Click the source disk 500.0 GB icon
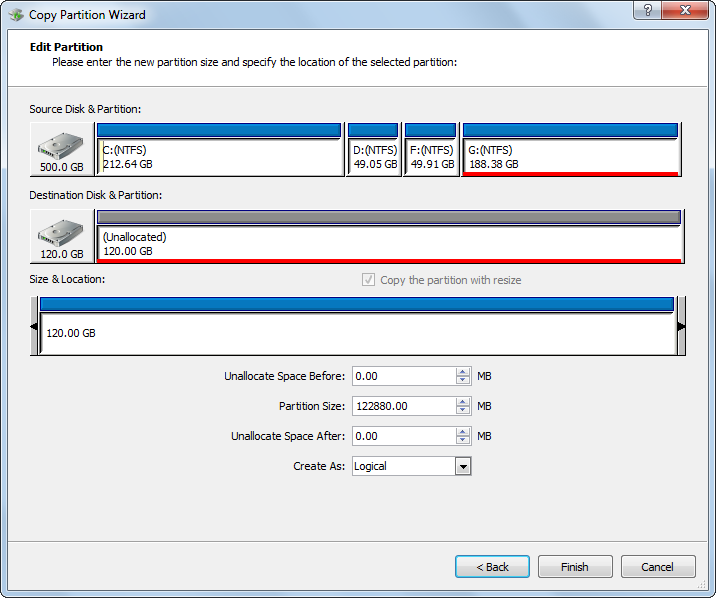 coord(61,149)
